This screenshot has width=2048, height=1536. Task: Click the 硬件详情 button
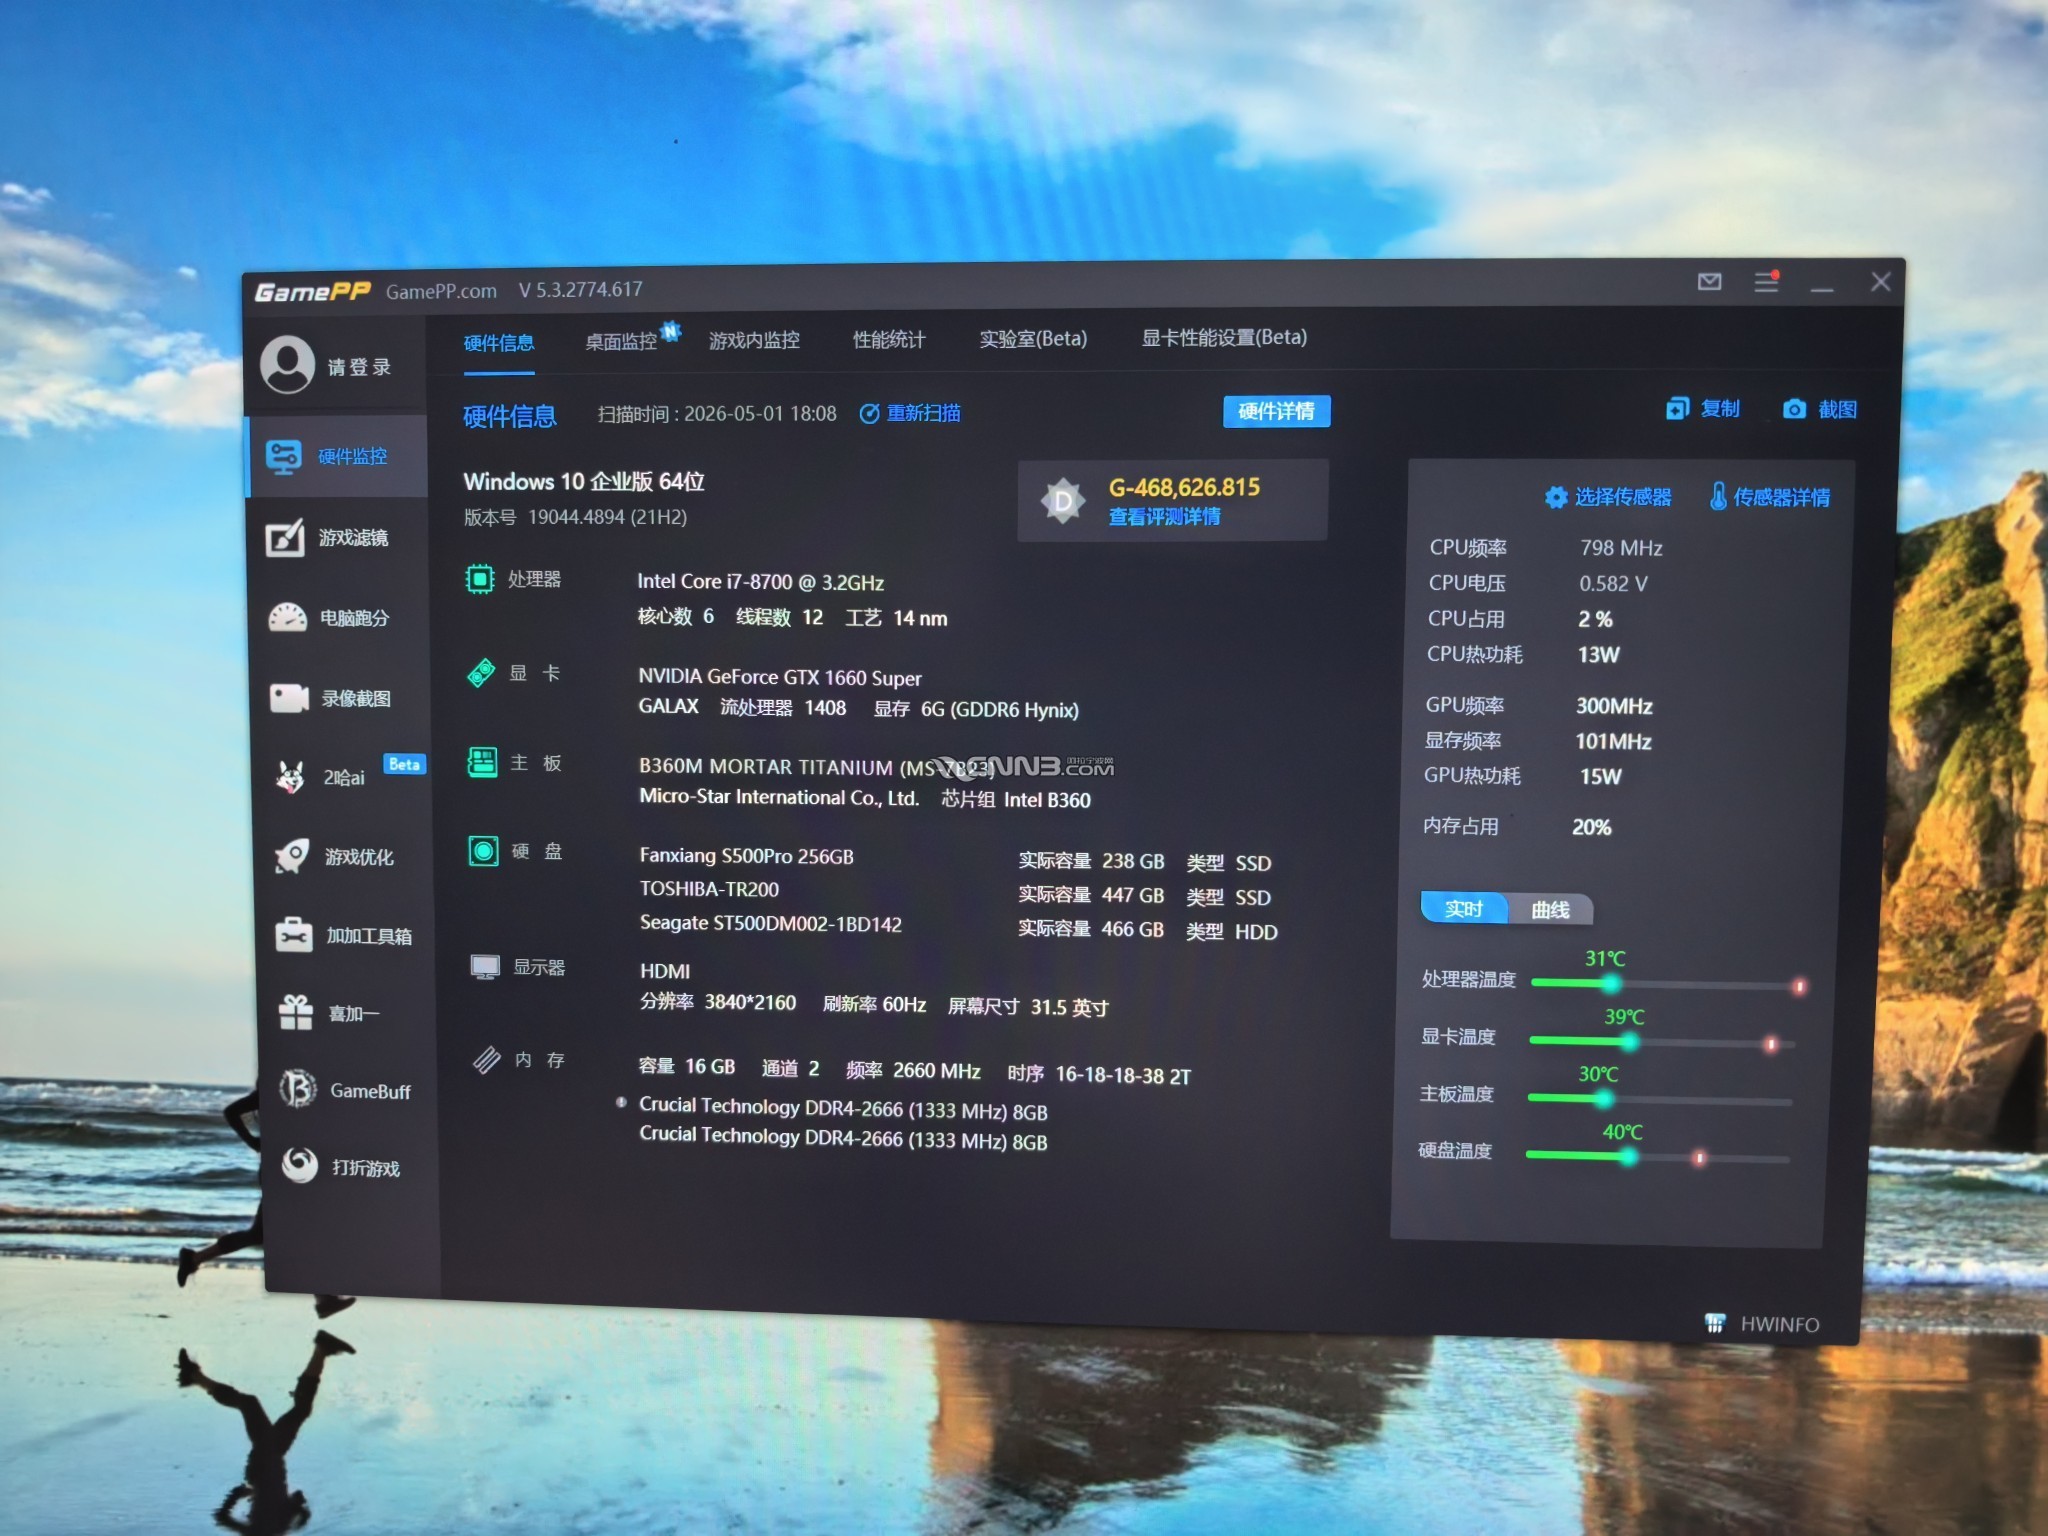(x=1277, y=411)
